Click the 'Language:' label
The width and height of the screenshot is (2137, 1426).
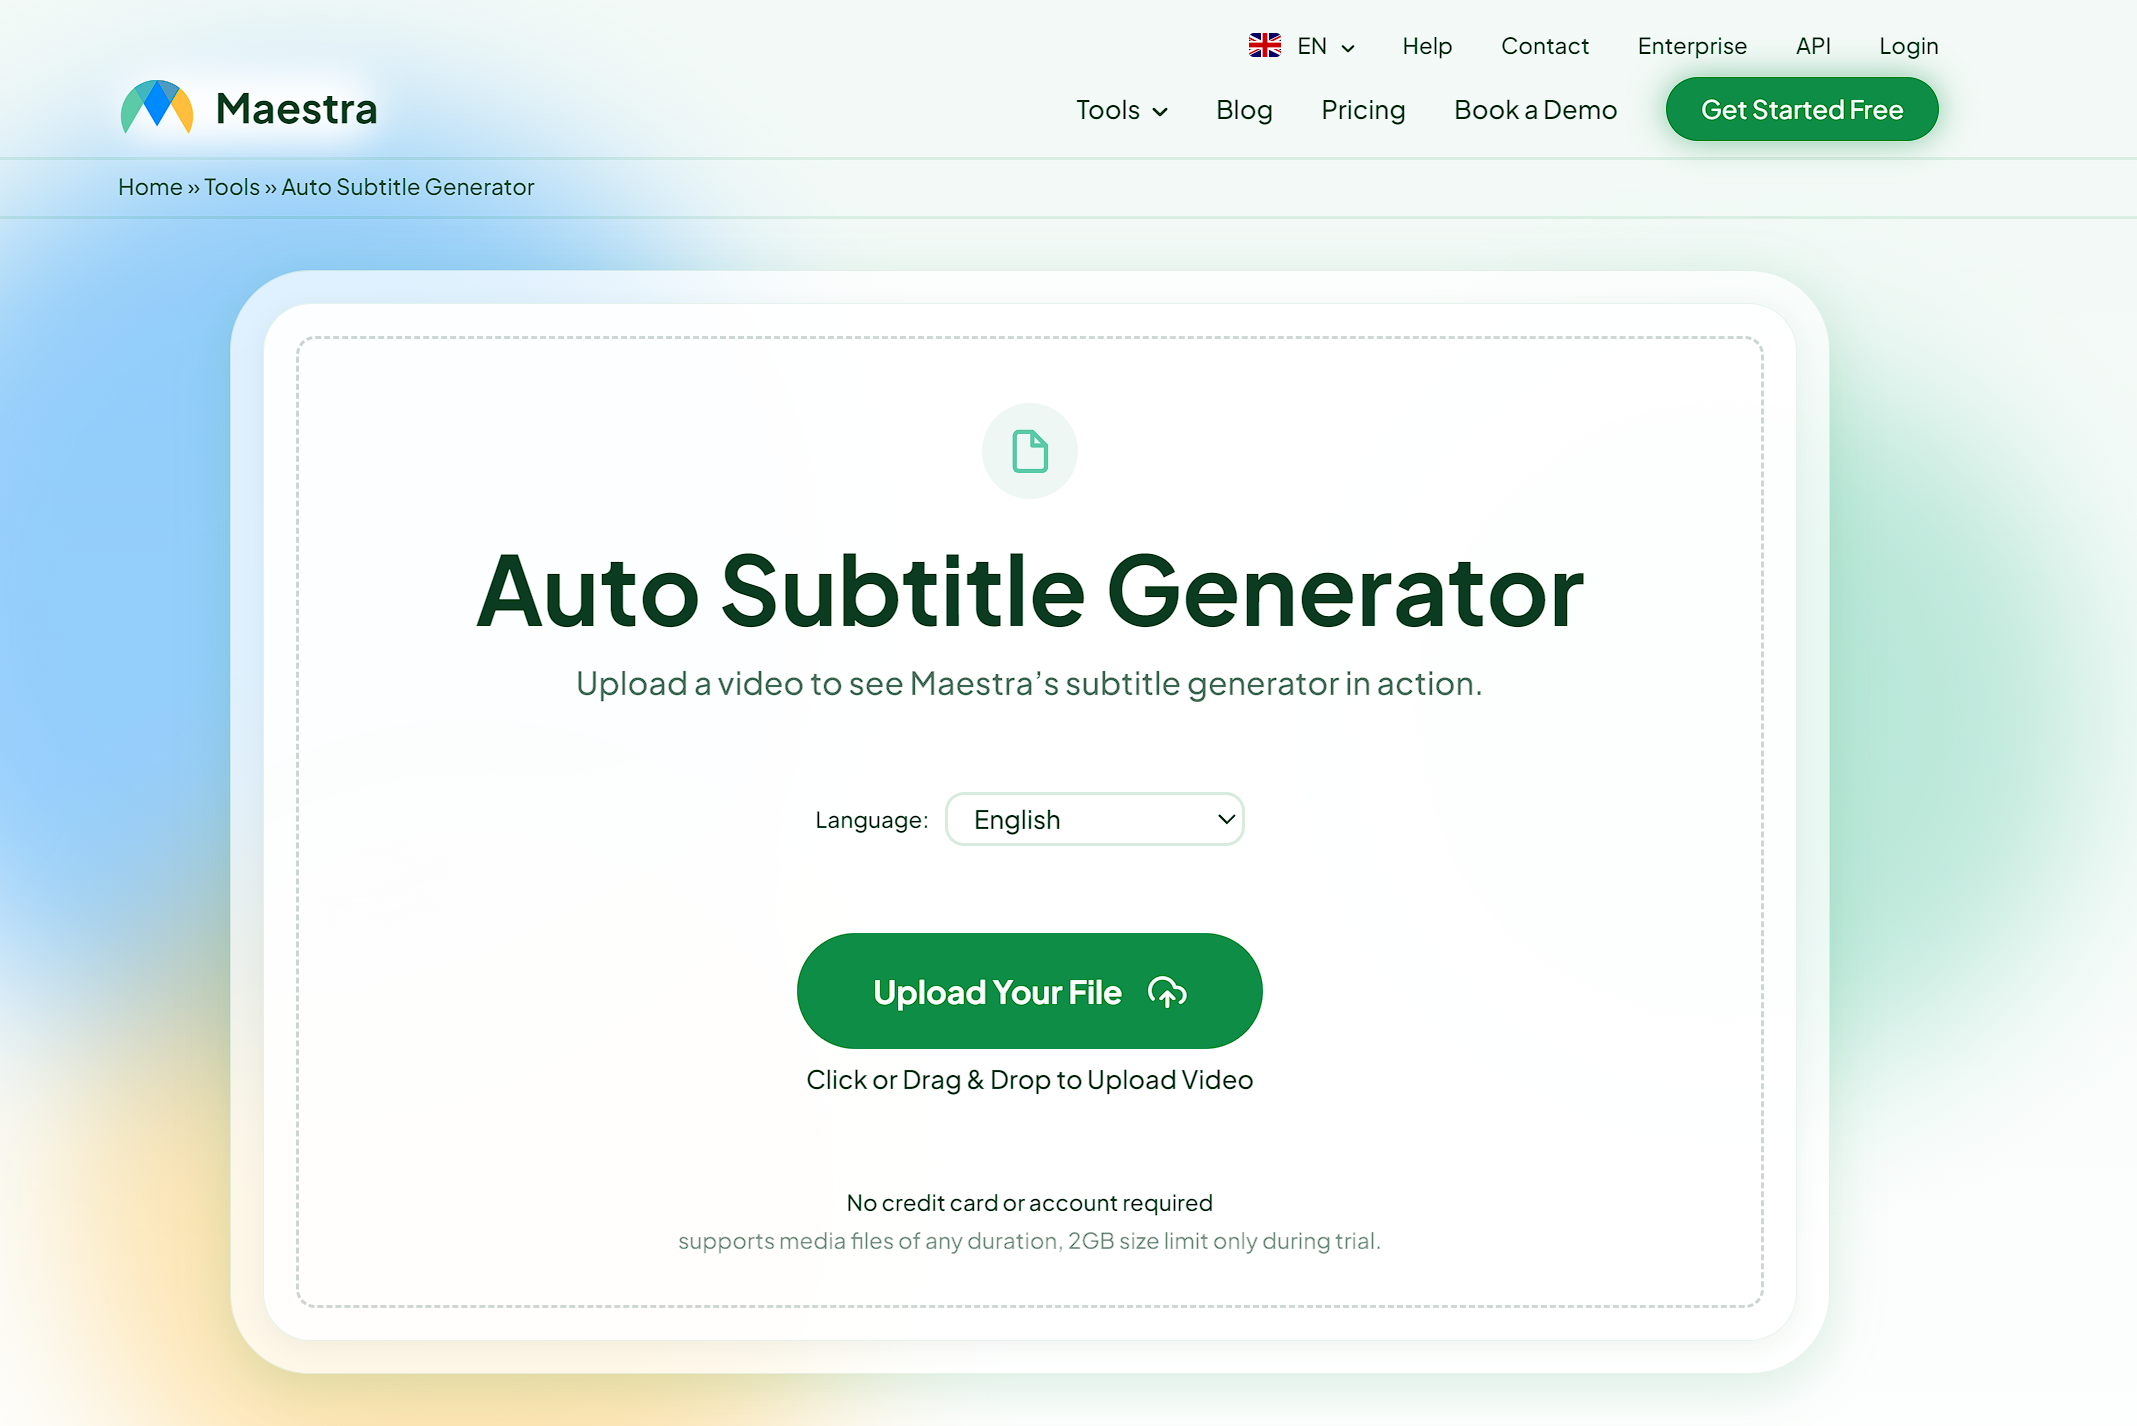pos(871,820)
